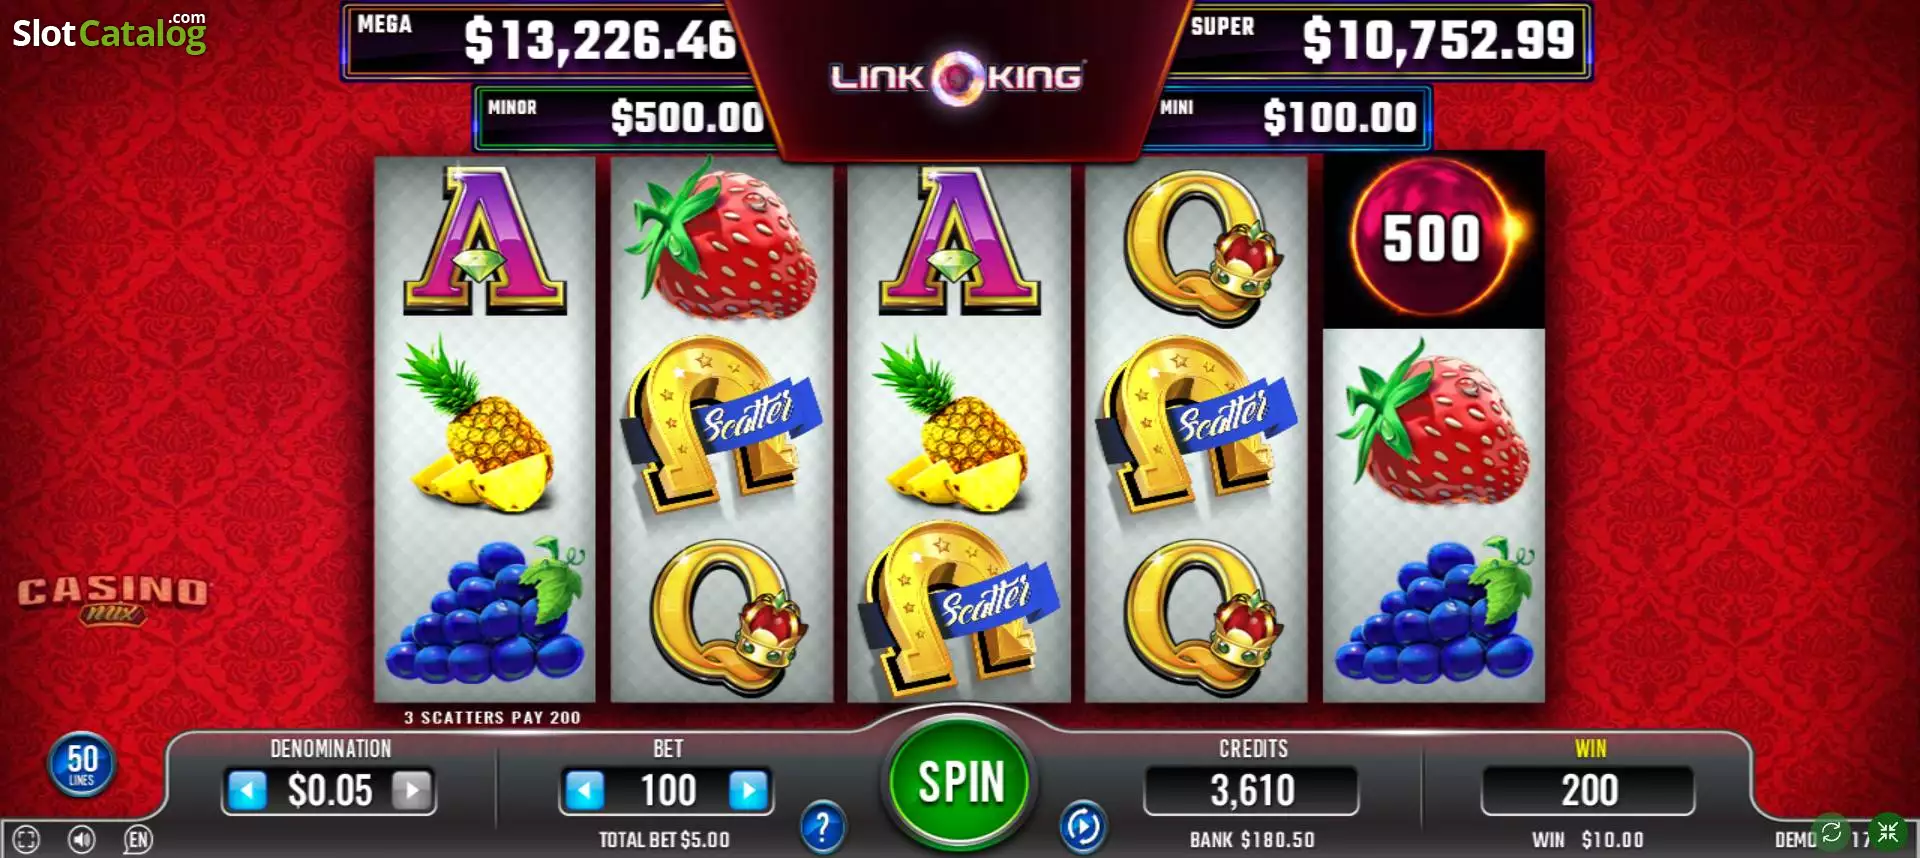Open the help question mark button

click(822, 827)
